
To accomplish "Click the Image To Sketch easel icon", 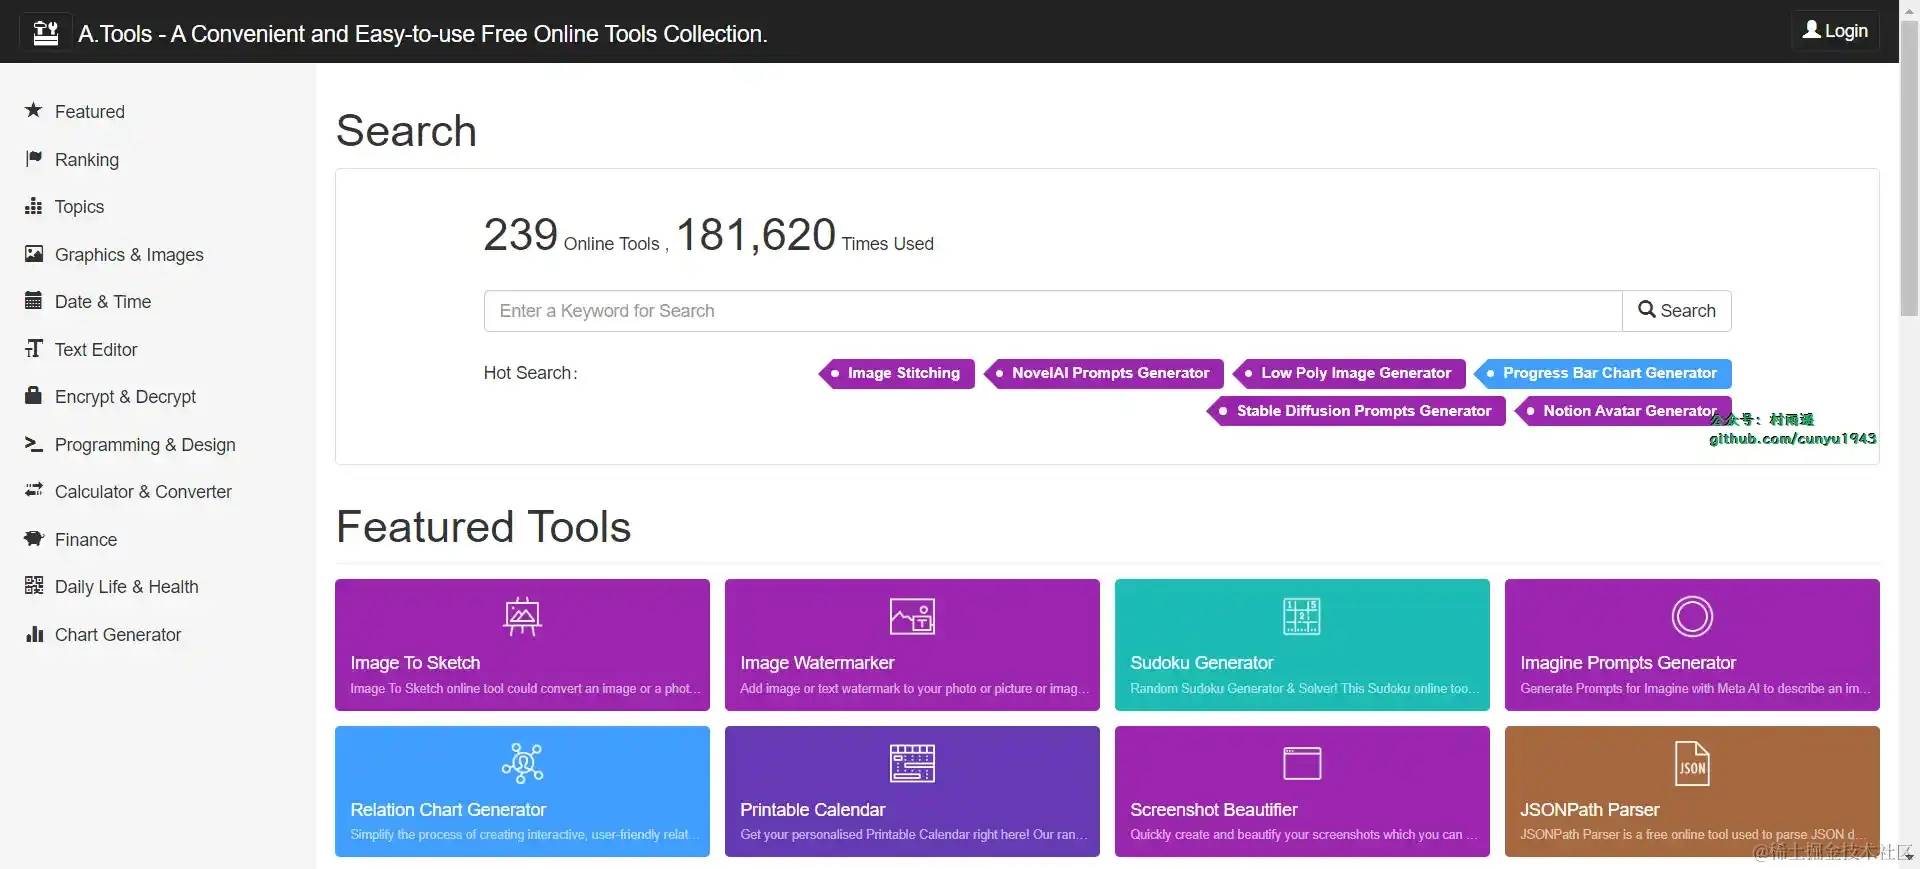I will [522, 616].
